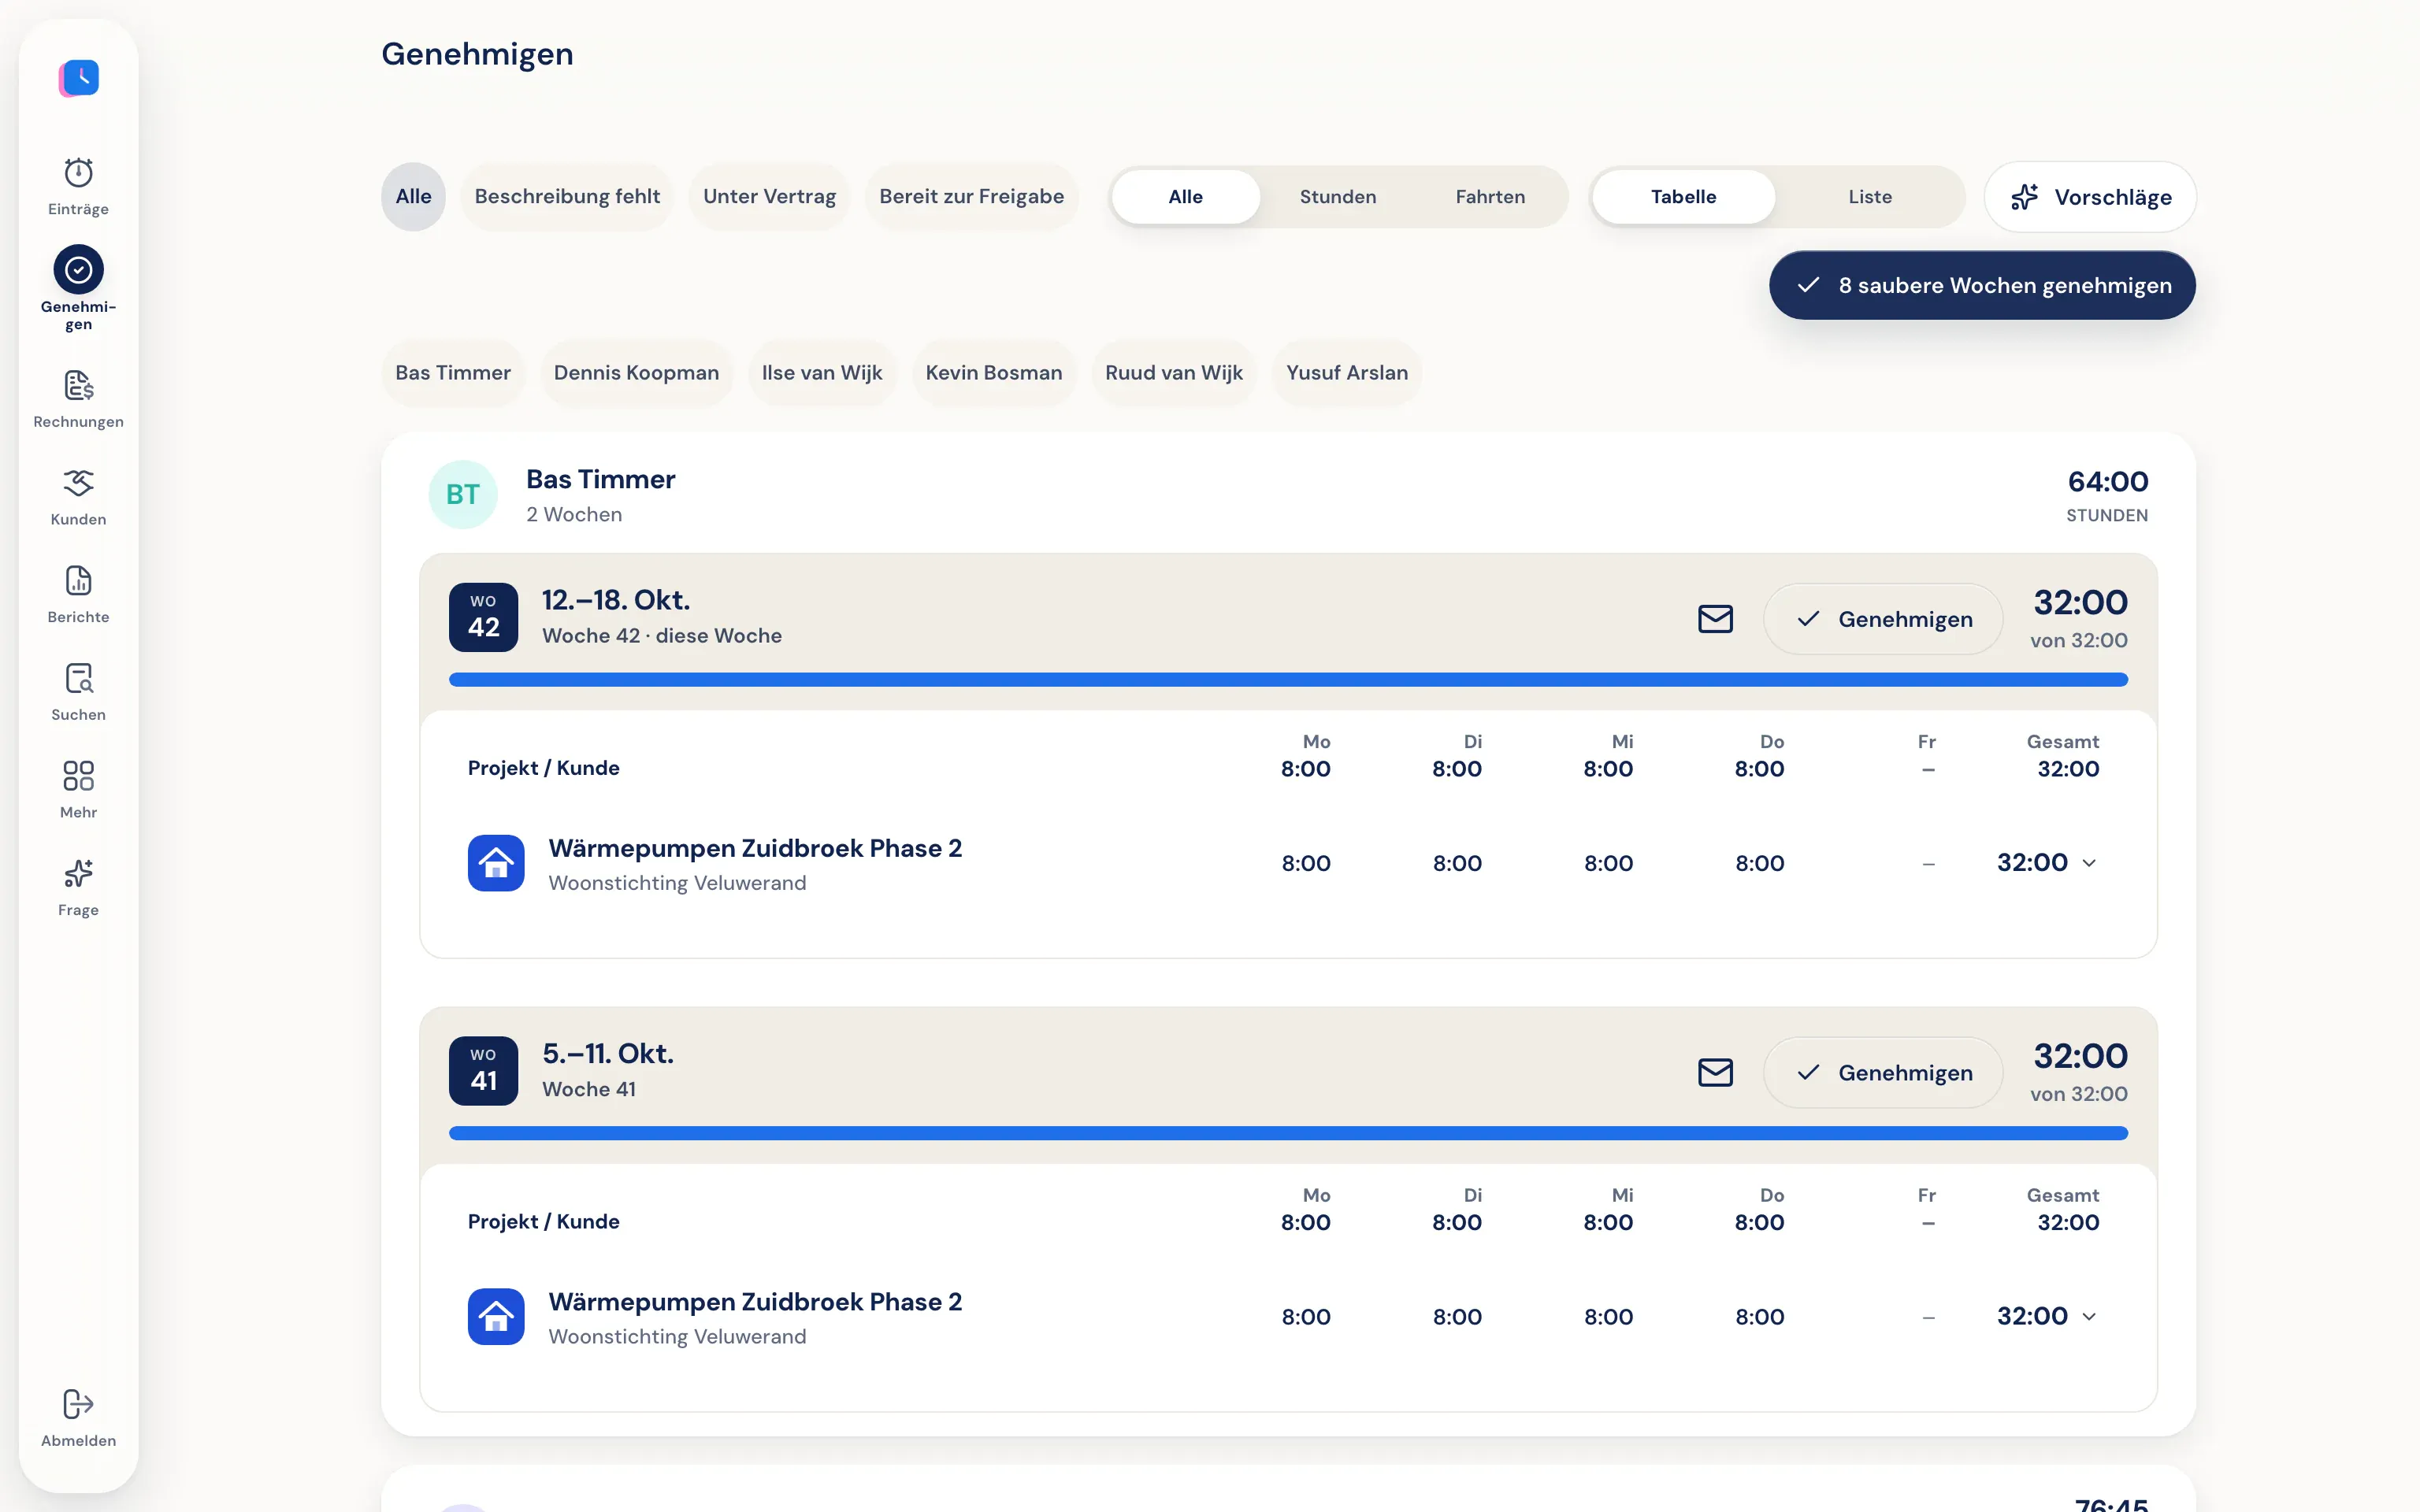The height and width of the screenshot is (1512, 2420).
Task: Filter by Bereit zur Freigabe
Action: [971, 197]
